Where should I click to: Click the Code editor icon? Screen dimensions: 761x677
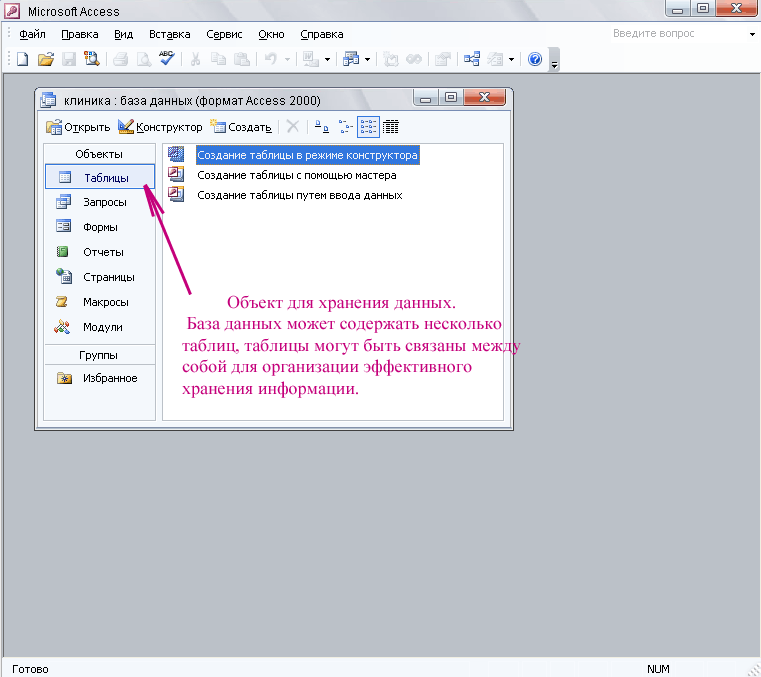[x=391, y=59]
